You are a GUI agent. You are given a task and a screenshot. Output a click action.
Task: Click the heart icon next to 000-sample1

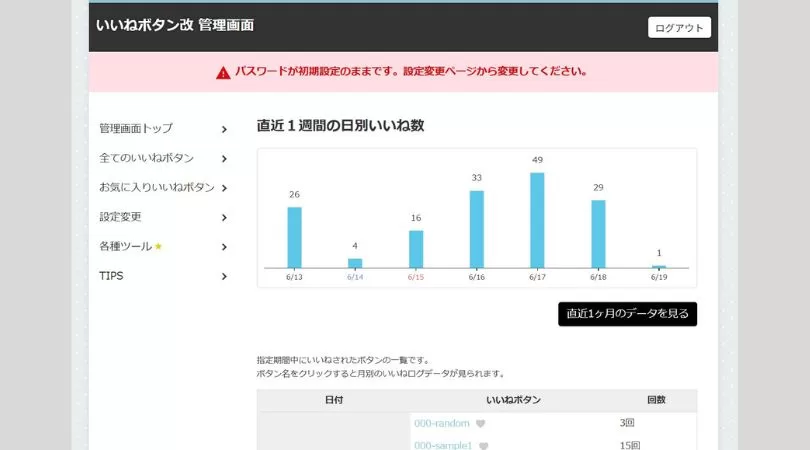click(x=484, y=446)
